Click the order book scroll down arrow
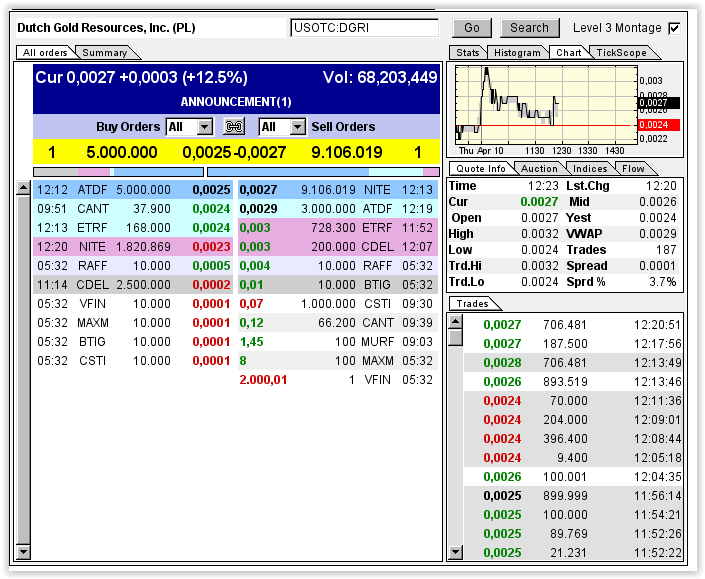 [23, 552]
